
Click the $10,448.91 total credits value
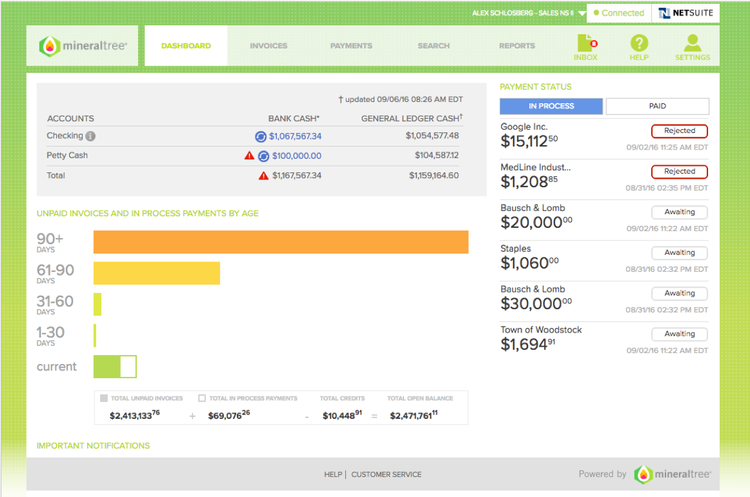pyautogui.click(x=342, y=415)
